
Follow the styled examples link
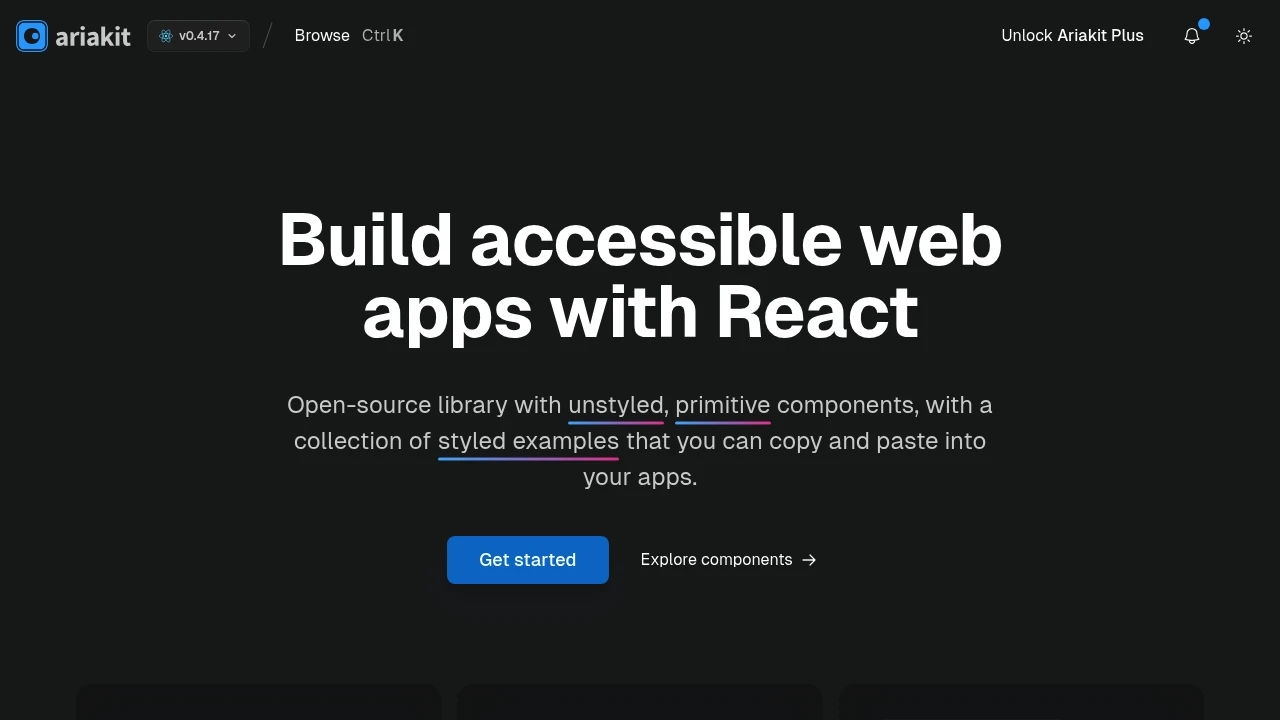[x=528, y=441]
